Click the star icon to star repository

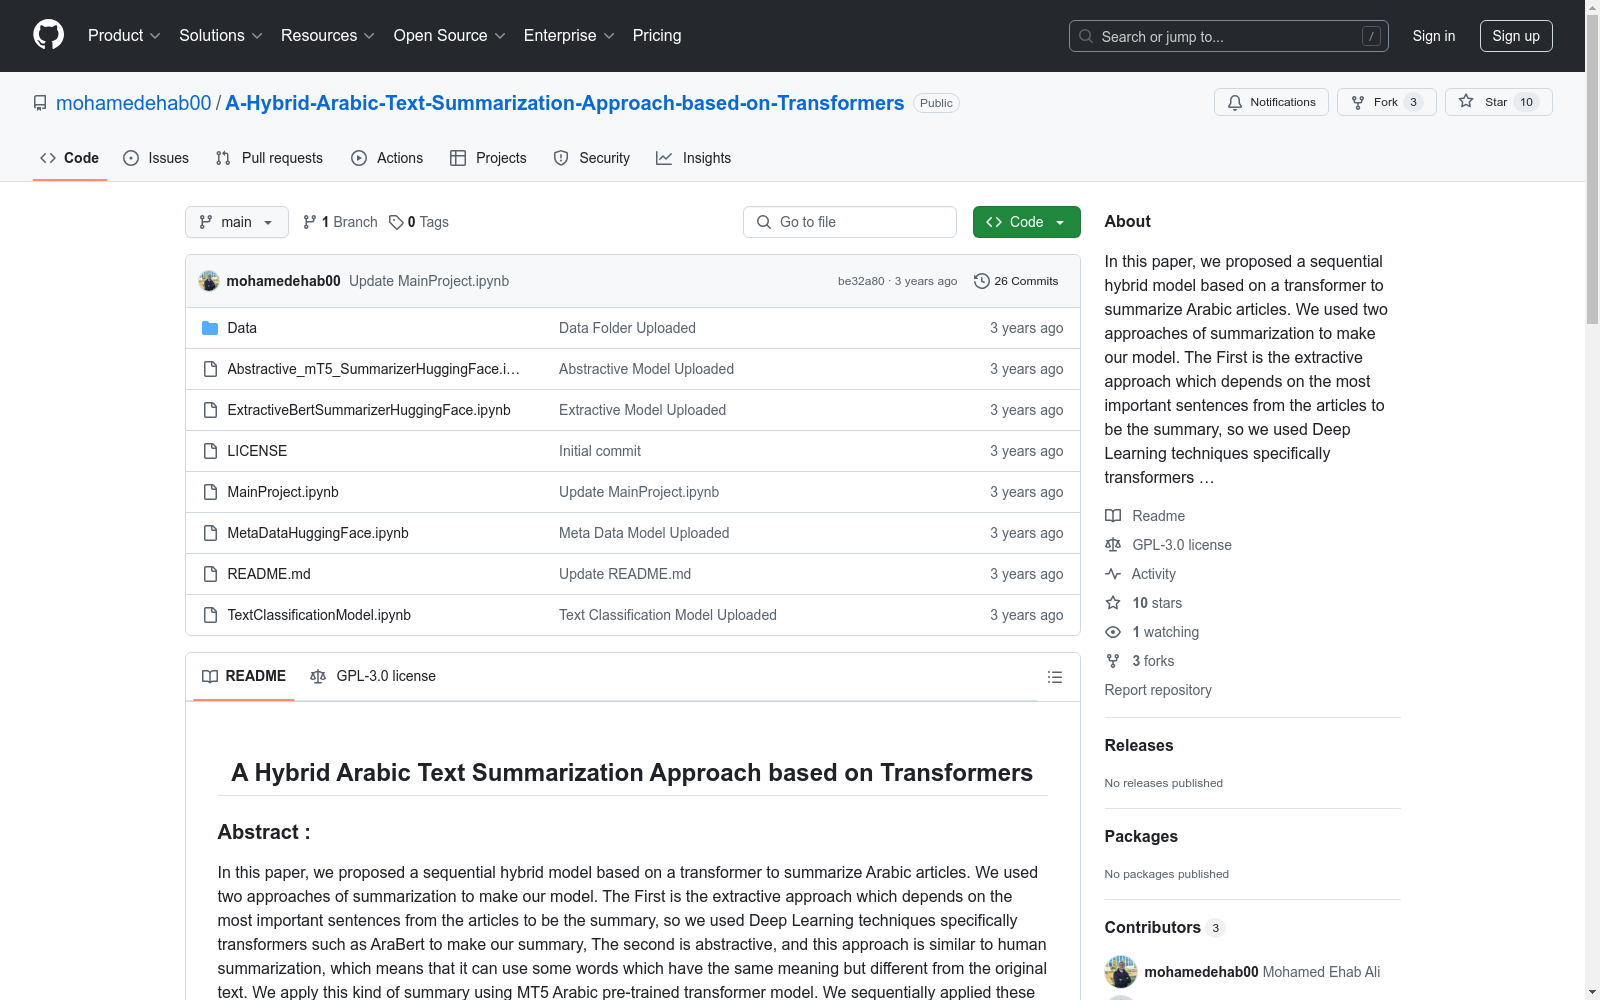1466,101
